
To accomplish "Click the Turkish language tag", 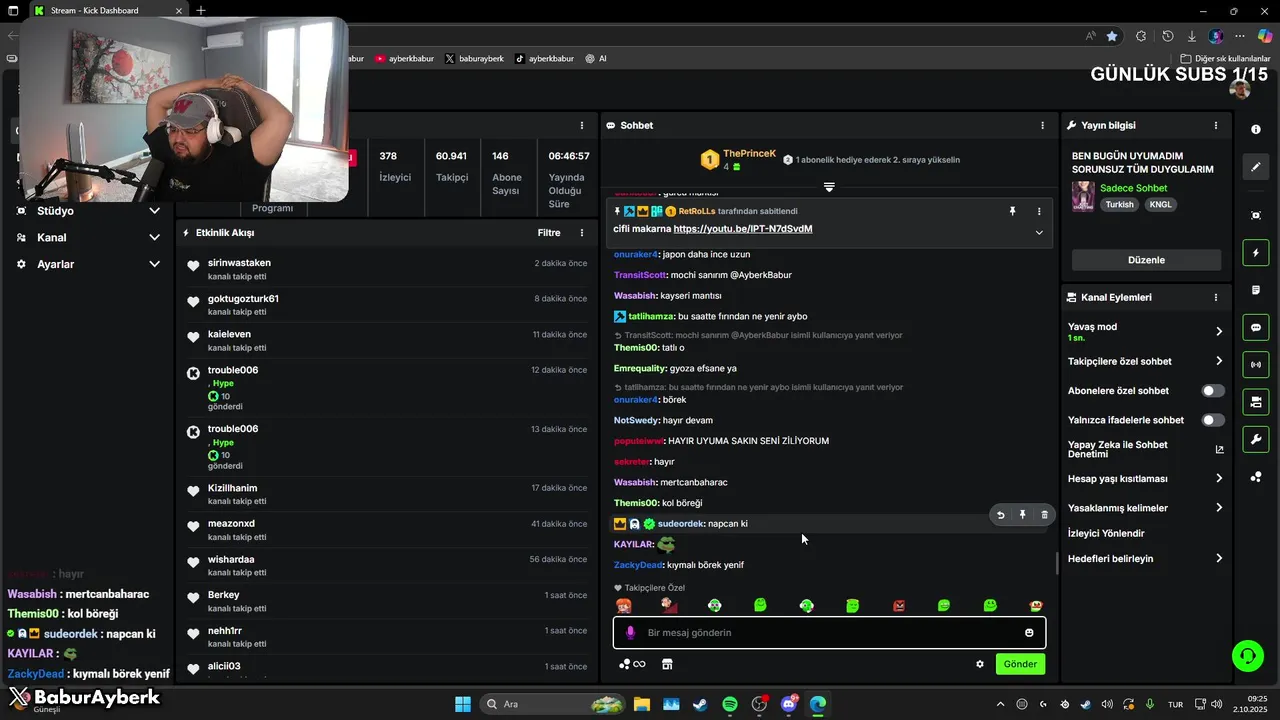I will click(1120, 204).
